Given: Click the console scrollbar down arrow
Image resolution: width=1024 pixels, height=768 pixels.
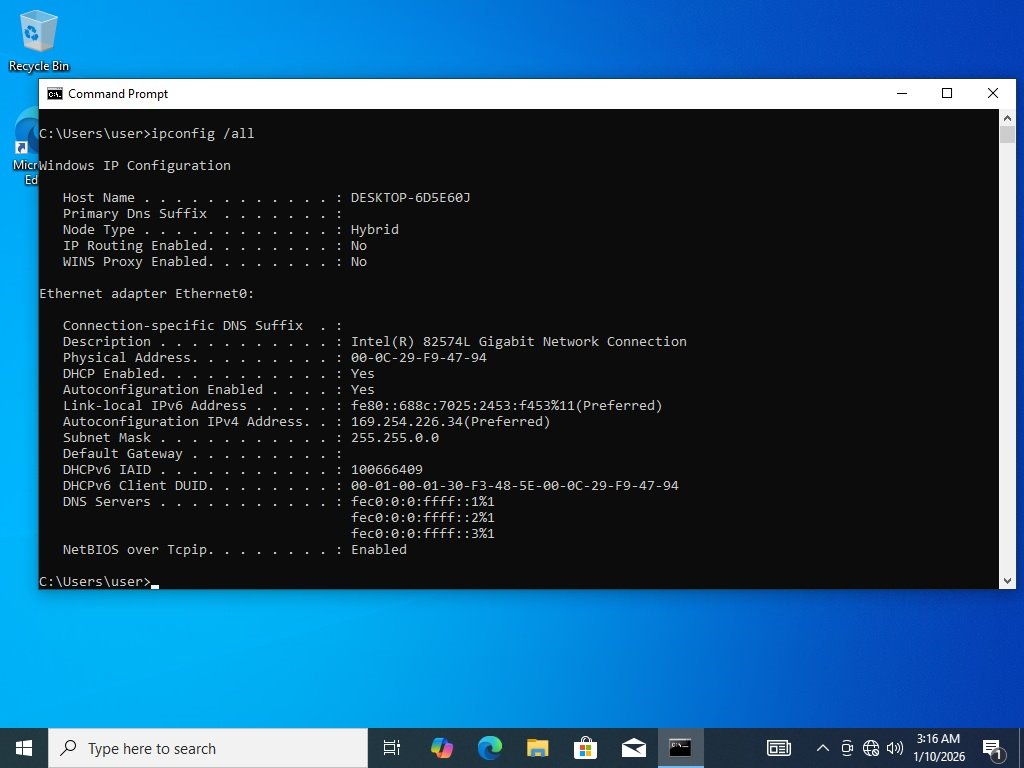Looking at the screenshot, I should pyautogui.click(x=1007, y=580).
